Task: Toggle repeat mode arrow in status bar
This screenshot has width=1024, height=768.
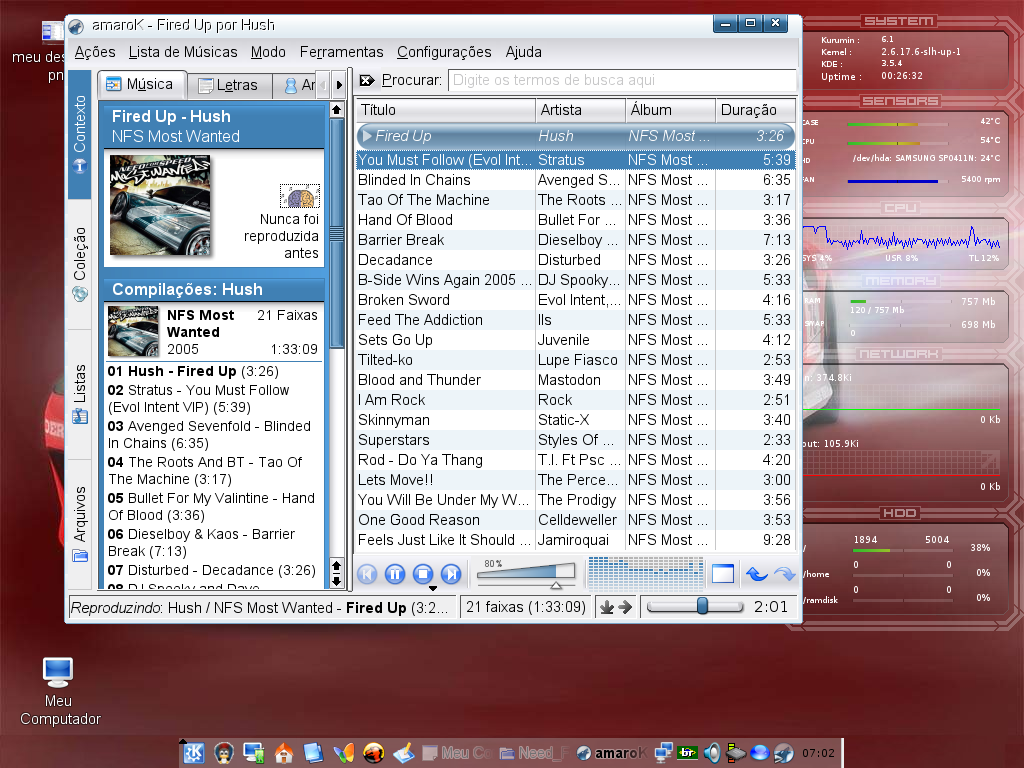Action: 625,607
